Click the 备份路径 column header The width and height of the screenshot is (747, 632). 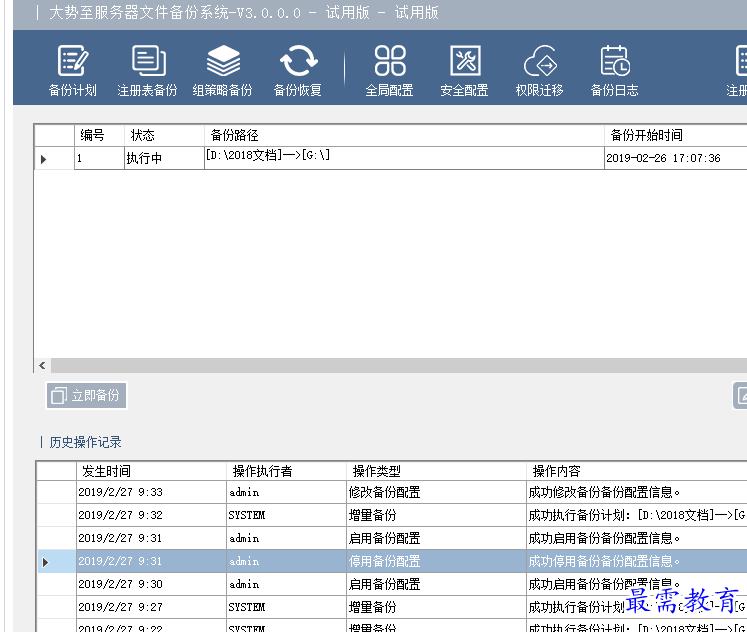click(x=404, y=135)
